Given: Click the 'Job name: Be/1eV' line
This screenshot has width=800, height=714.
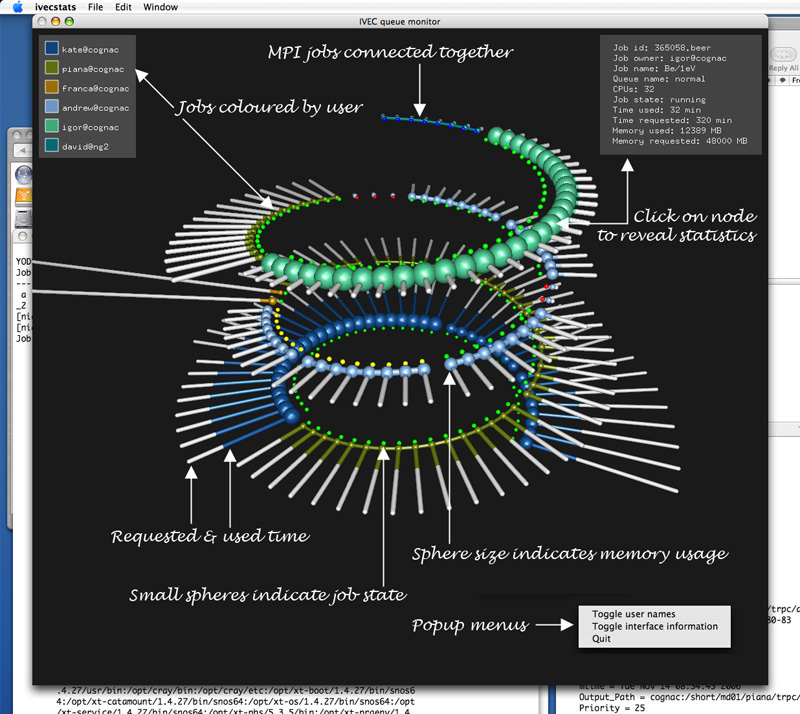Looking at the screenshot, I should pyautogui.click(x=654, y=68).
